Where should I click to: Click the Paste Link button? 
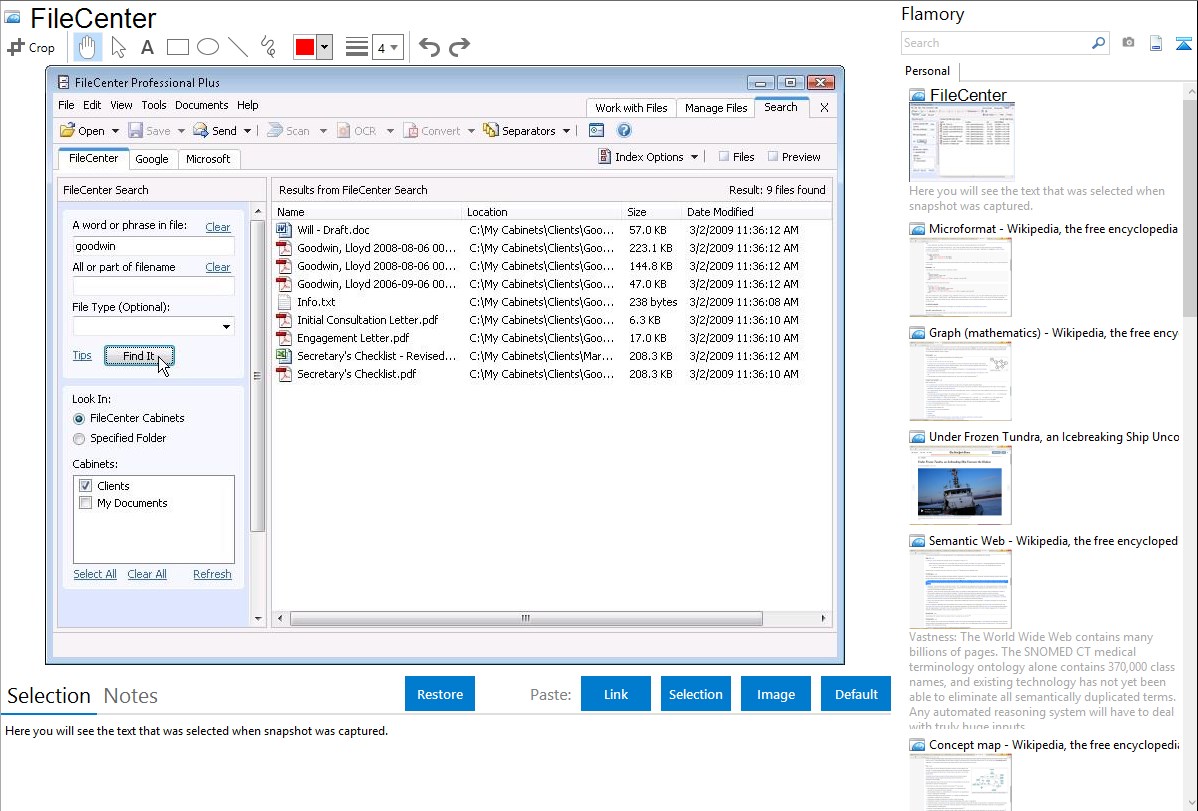pyautogui.click(x=616, y=694)
